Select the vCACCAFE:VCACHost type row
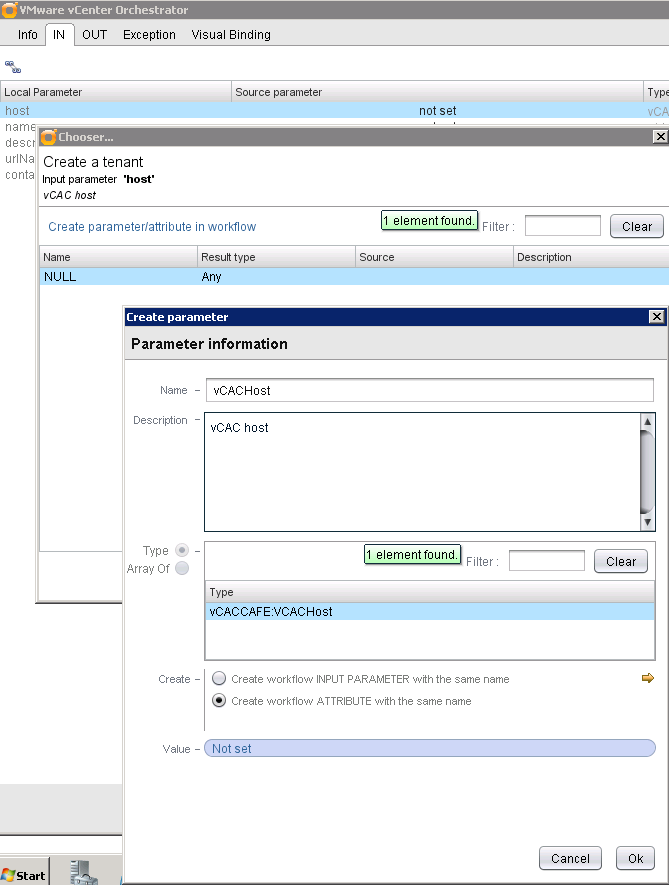The image size is (669, 885). (430, 611)
